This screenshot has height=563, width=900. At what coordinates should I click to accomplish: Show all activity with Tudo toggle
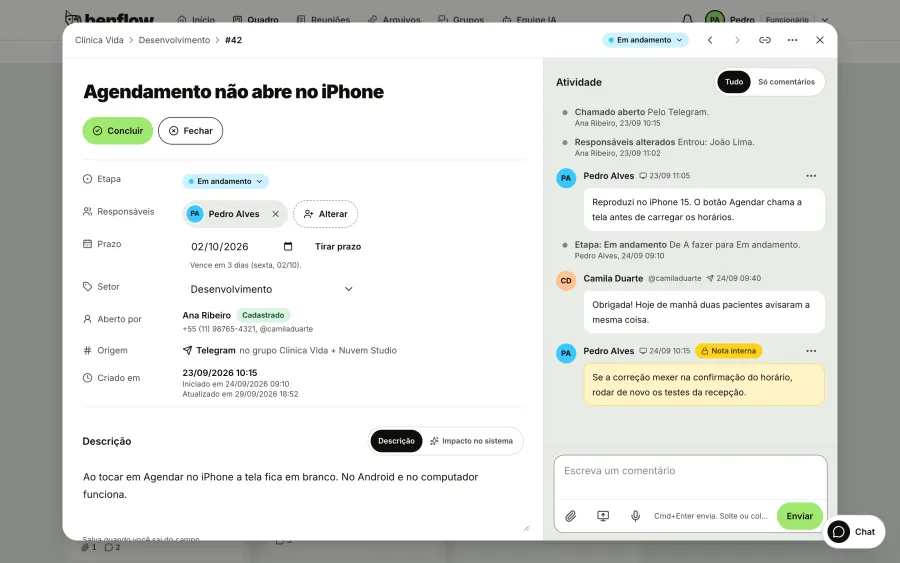click(734, 81)
